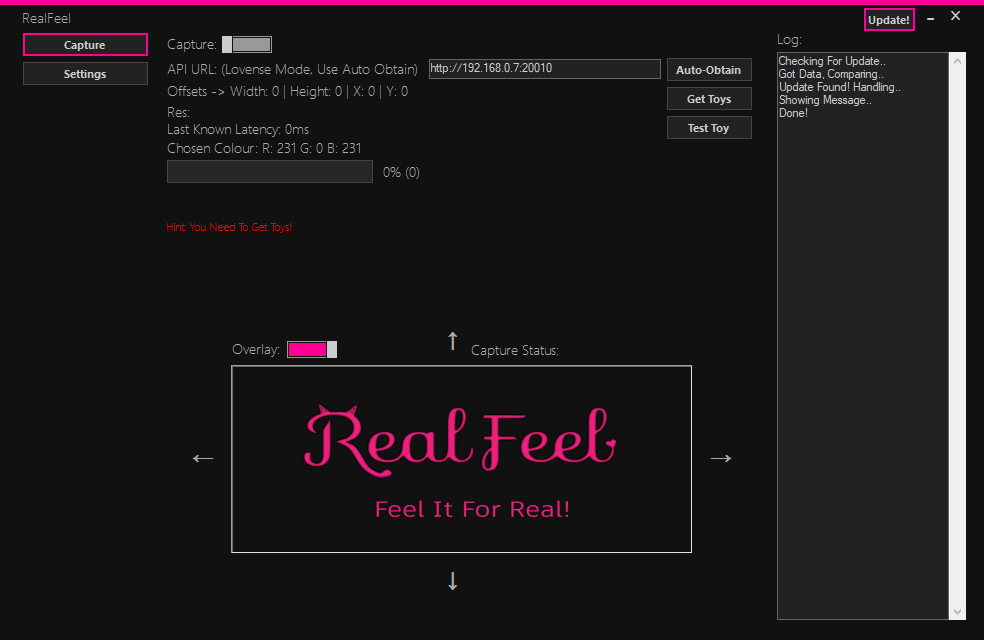Click the intensity progress bar
This screenshot has height=640, width=984.
pos(270,172)
